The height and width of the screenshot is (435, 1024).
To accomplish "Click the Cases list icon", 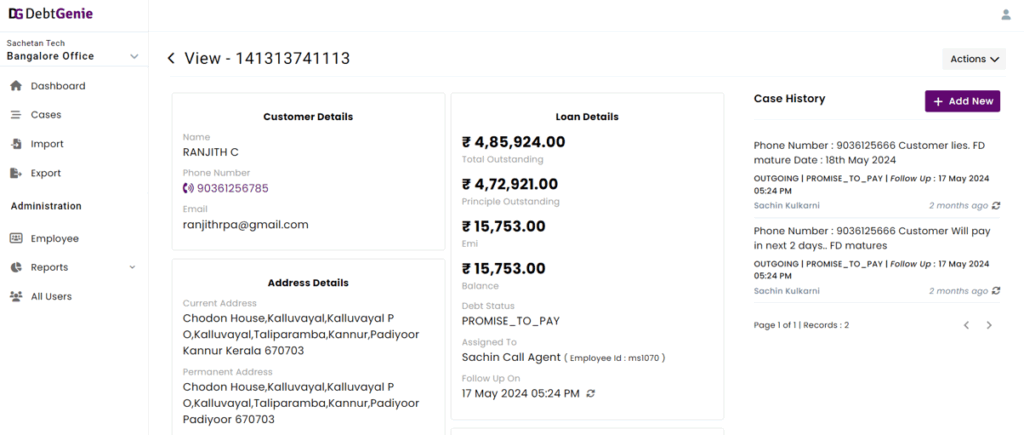I will click(16, 114).
